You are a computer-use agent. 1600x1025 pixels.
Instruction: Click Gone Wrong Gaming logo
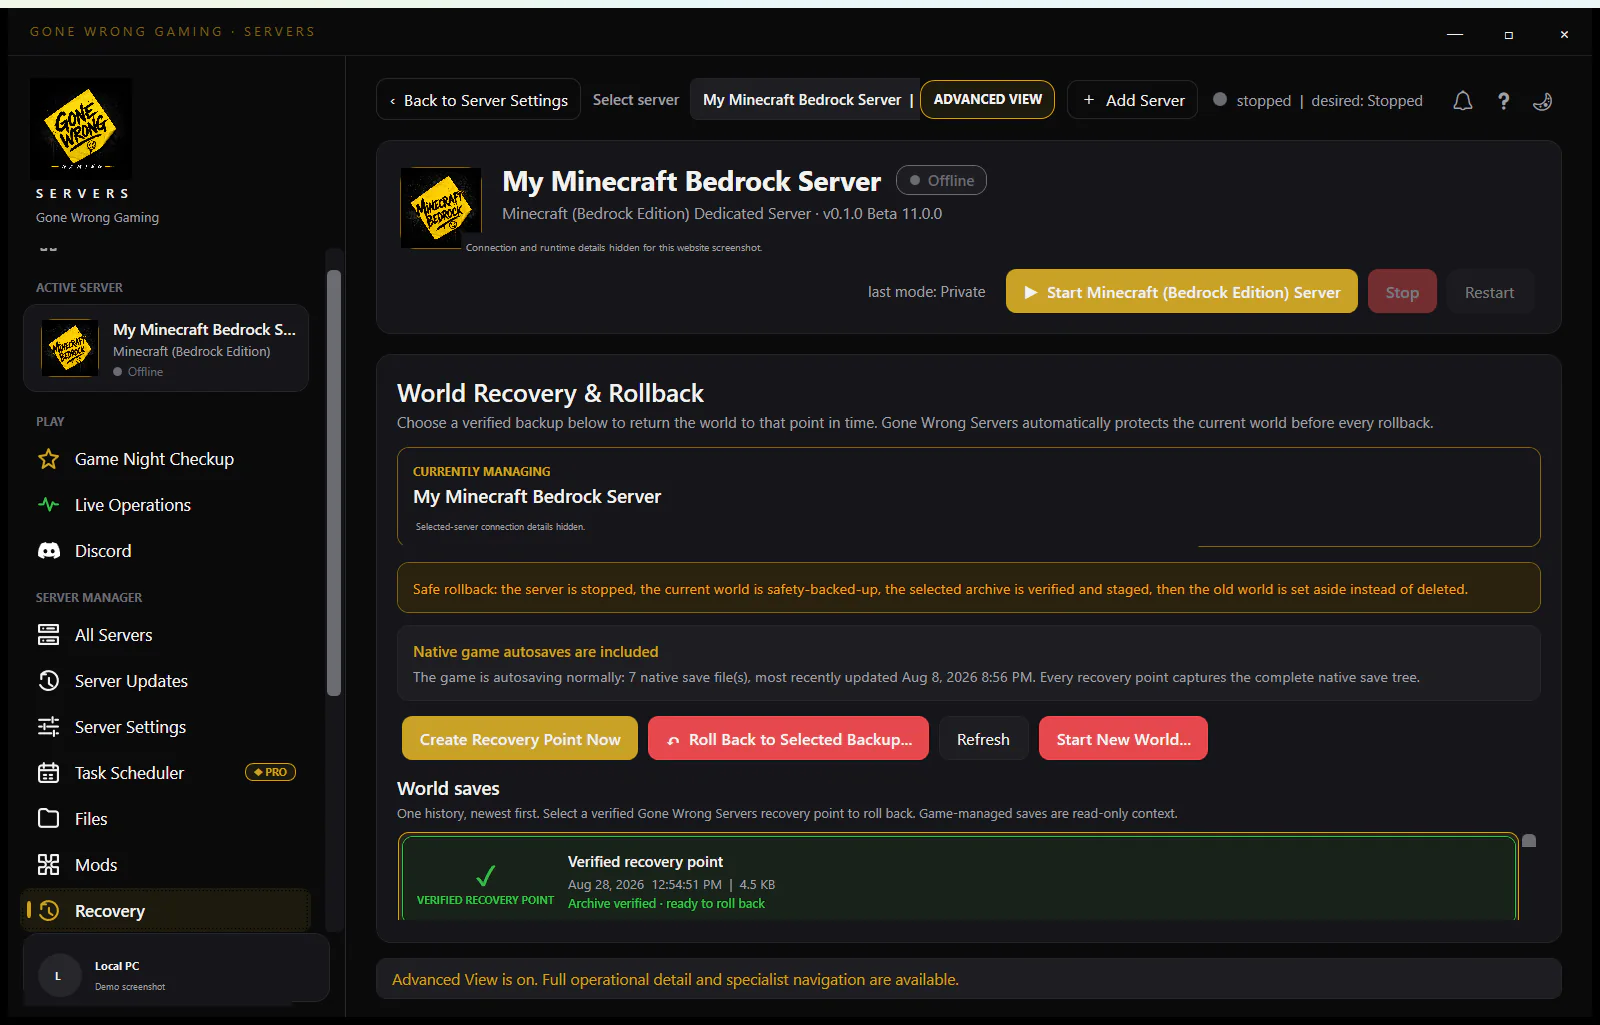[81, 129]
